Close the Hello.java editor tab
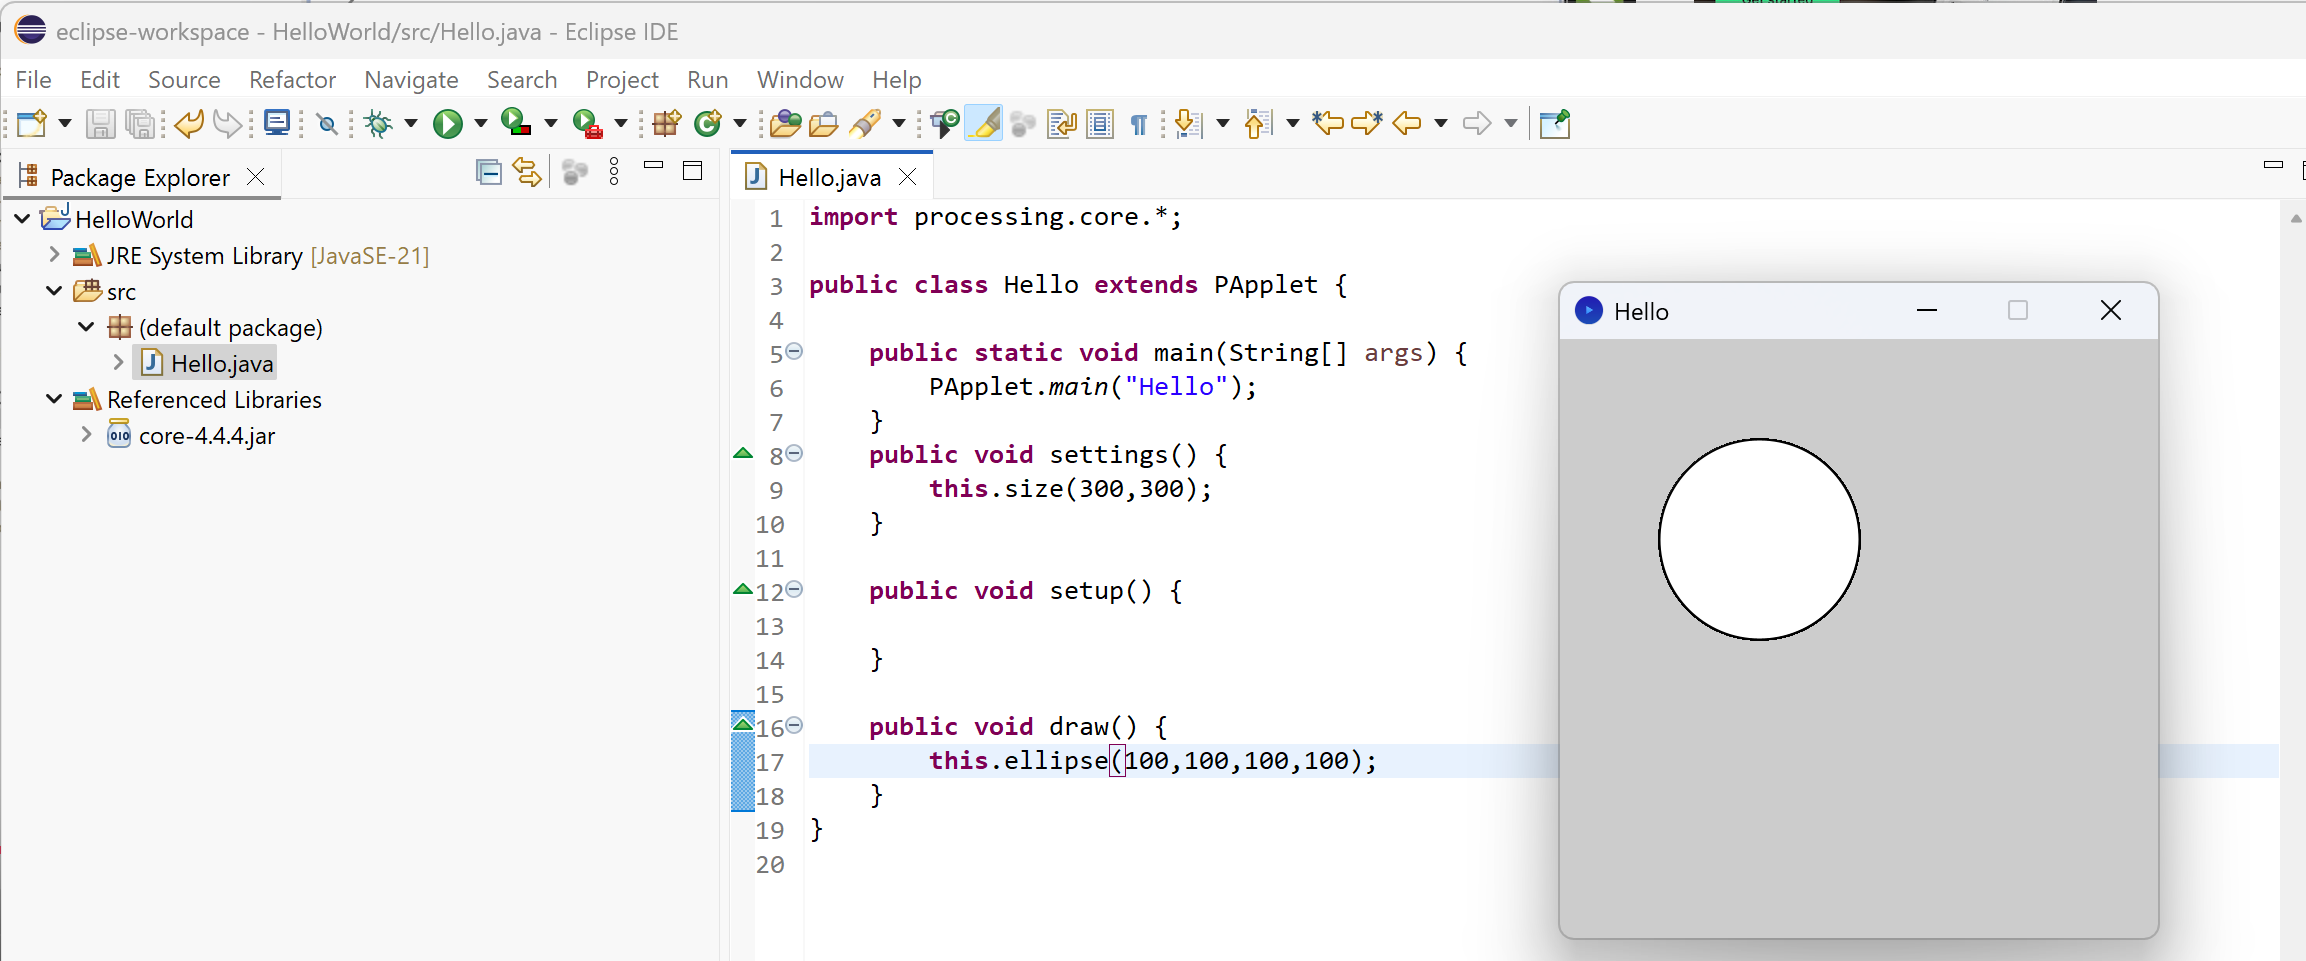The height and width of the screenshot is (961, 2306). [908, 177]
